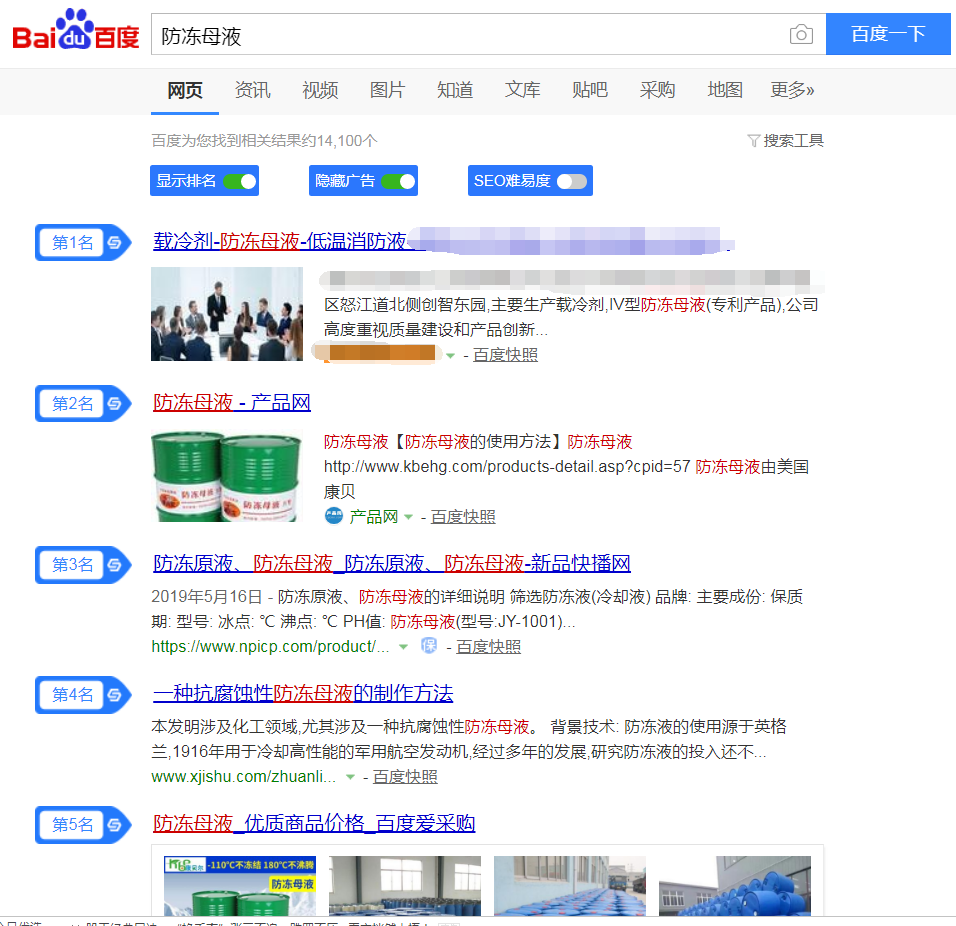
Task: Click the warehouse interior product image
Action: point(405,886)
